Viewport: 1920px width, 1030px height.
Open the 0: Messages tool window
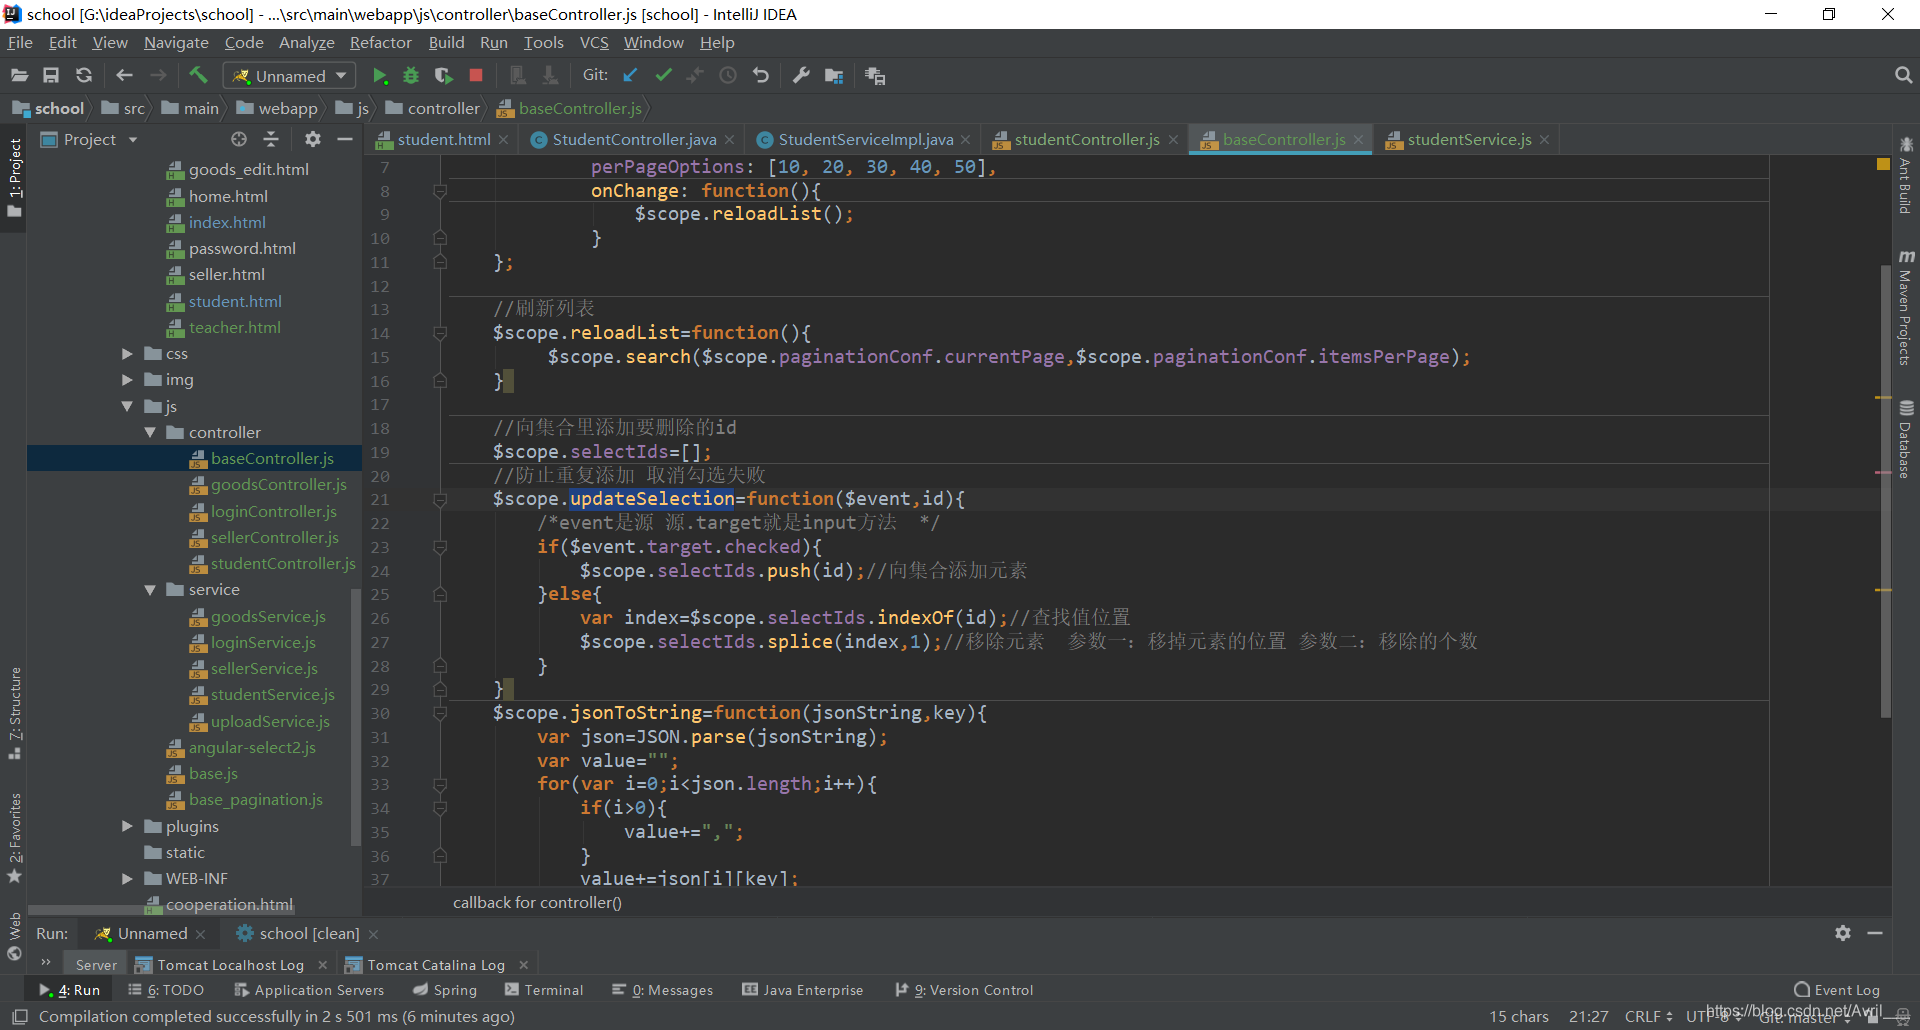pos(663,990)
